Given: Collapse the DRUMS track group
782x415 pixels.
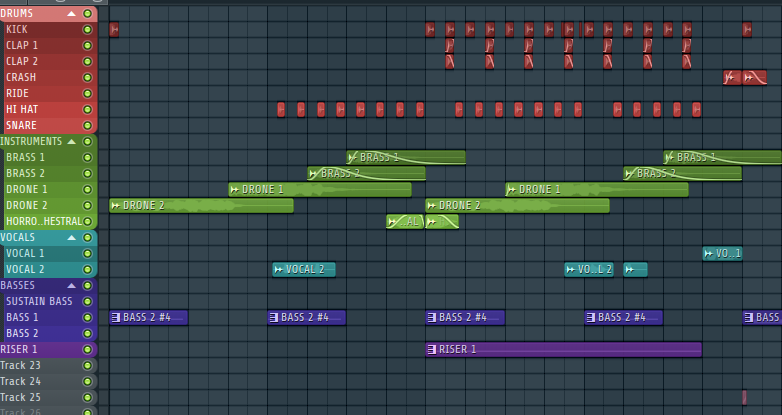Looking at the screenshot, I should [71, 14].
